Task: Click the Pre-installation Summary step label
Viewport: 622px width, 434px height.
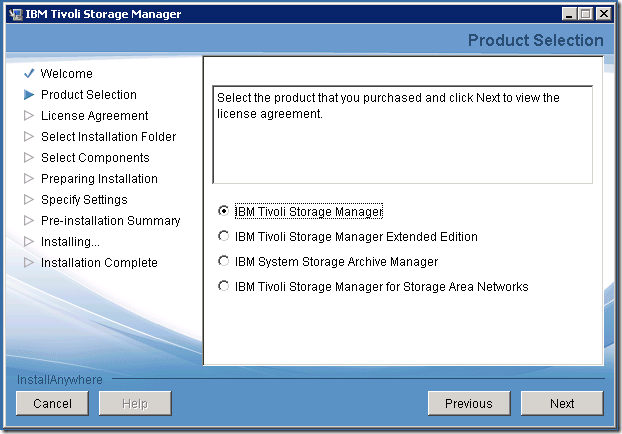Action: (110, 221)
